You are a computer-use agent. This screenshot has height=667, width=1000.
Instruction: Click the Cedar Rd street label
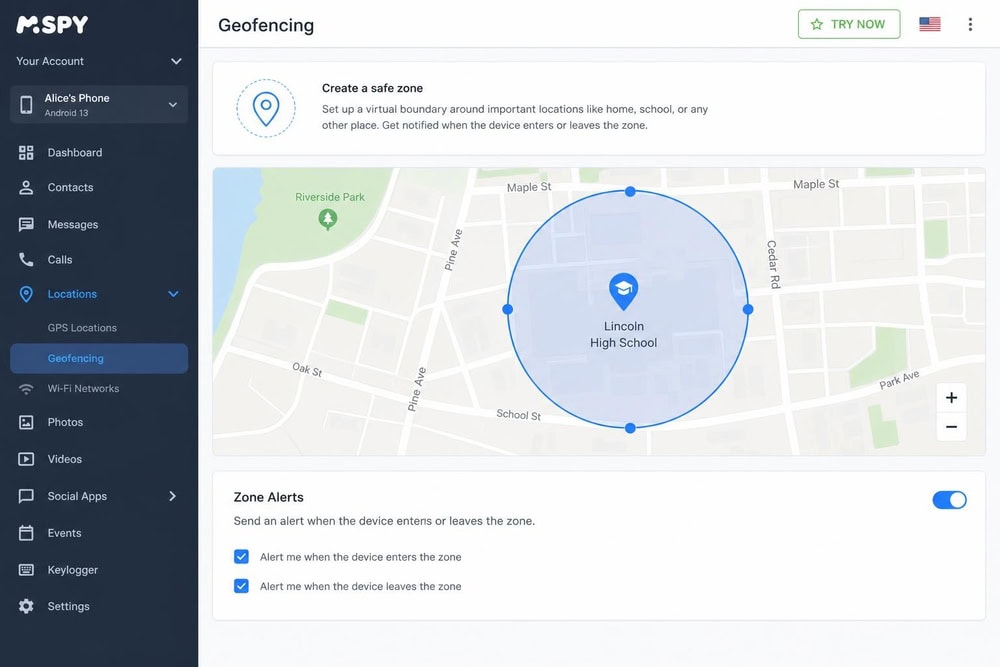click(x=773, y=265)
